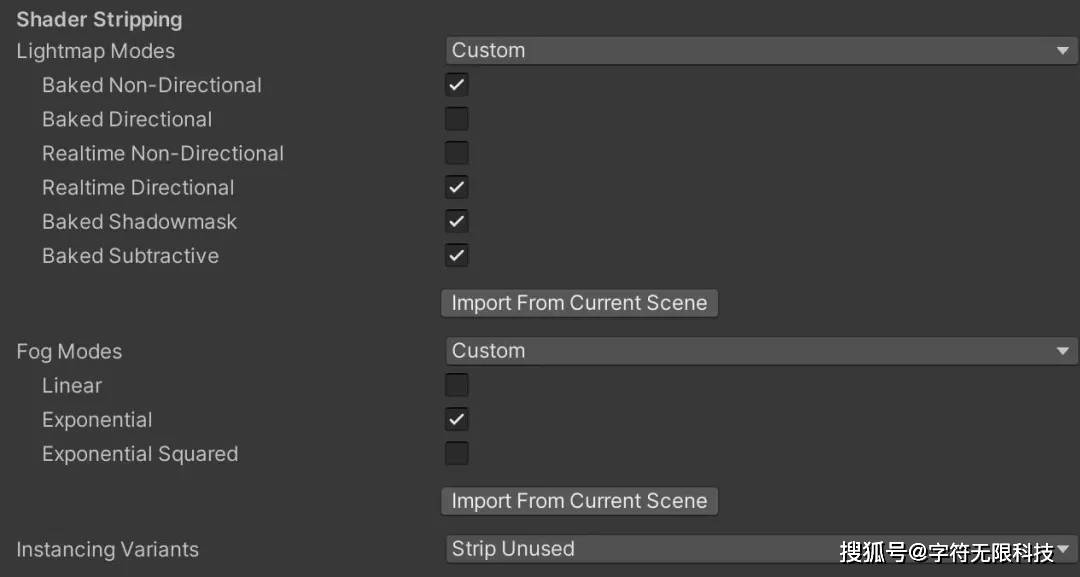The width and height of the screenshot is (1080, 577).
Task: Uncheck Baked Shadowmask
Action: (x=456, y=221)
